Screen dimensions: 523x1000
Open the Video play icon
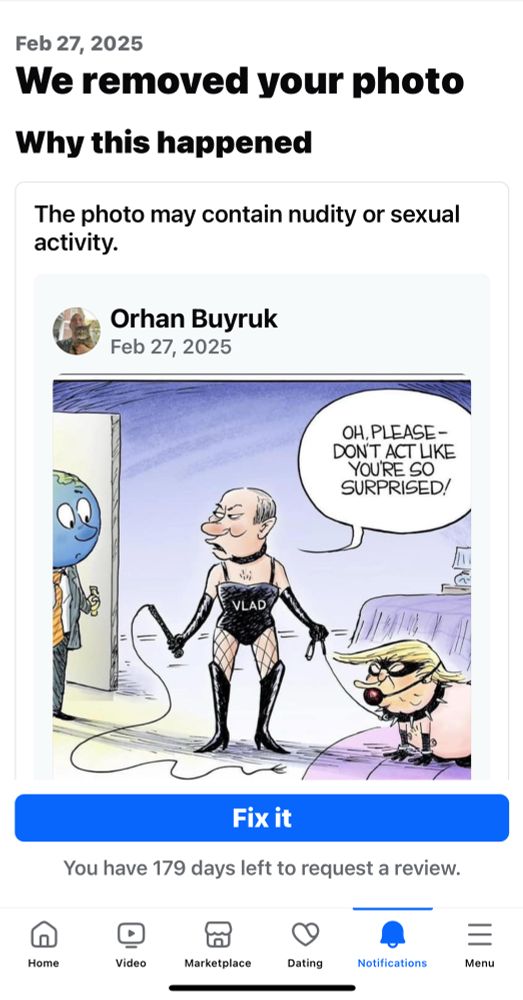tap(131, 935)
